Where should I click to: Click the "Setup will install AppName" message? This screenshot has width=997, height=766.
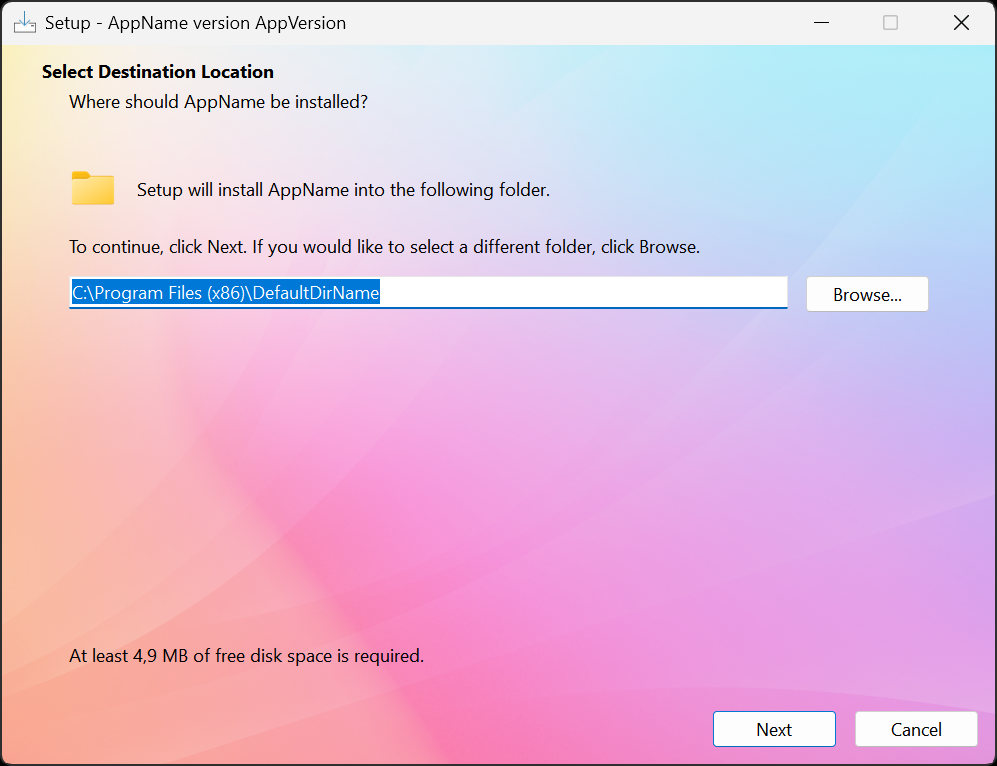(343, 190)
